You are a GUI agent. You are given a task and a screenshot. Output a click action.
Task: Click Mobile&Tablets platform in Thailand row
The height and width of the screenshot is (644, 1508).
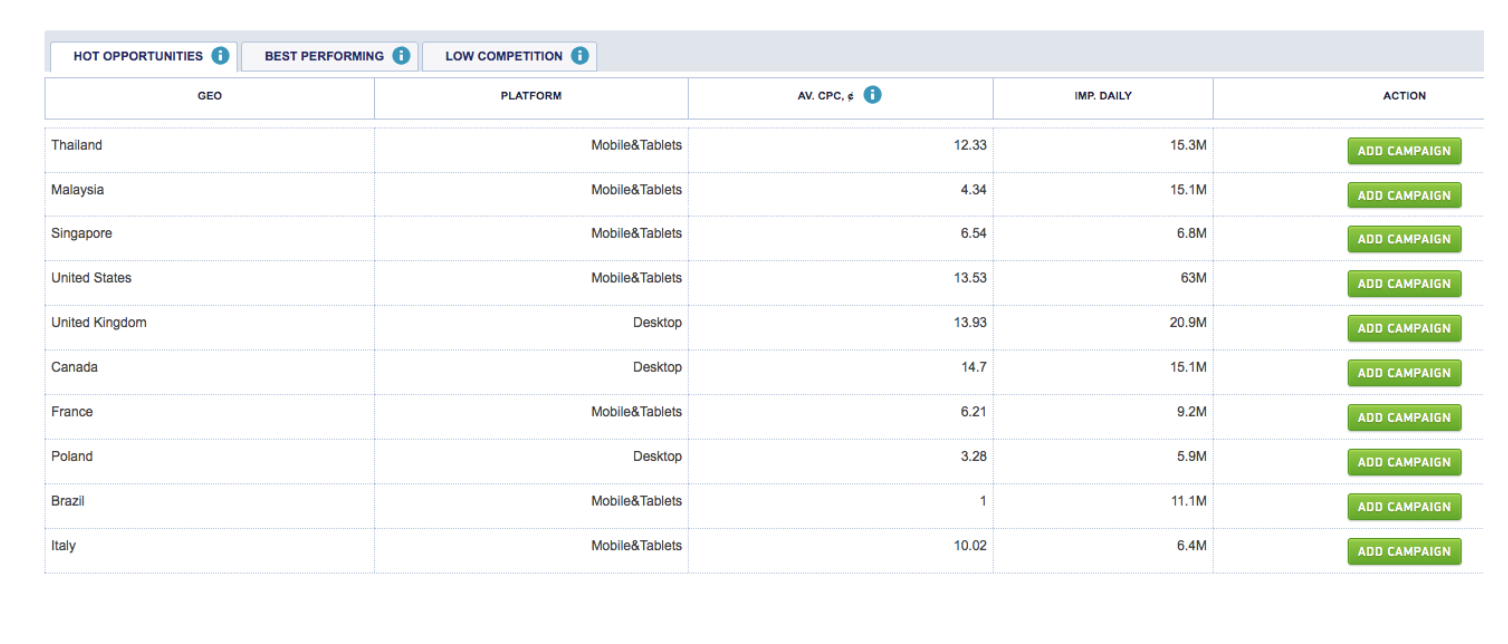pyautogui.click(x=636, y=145)
